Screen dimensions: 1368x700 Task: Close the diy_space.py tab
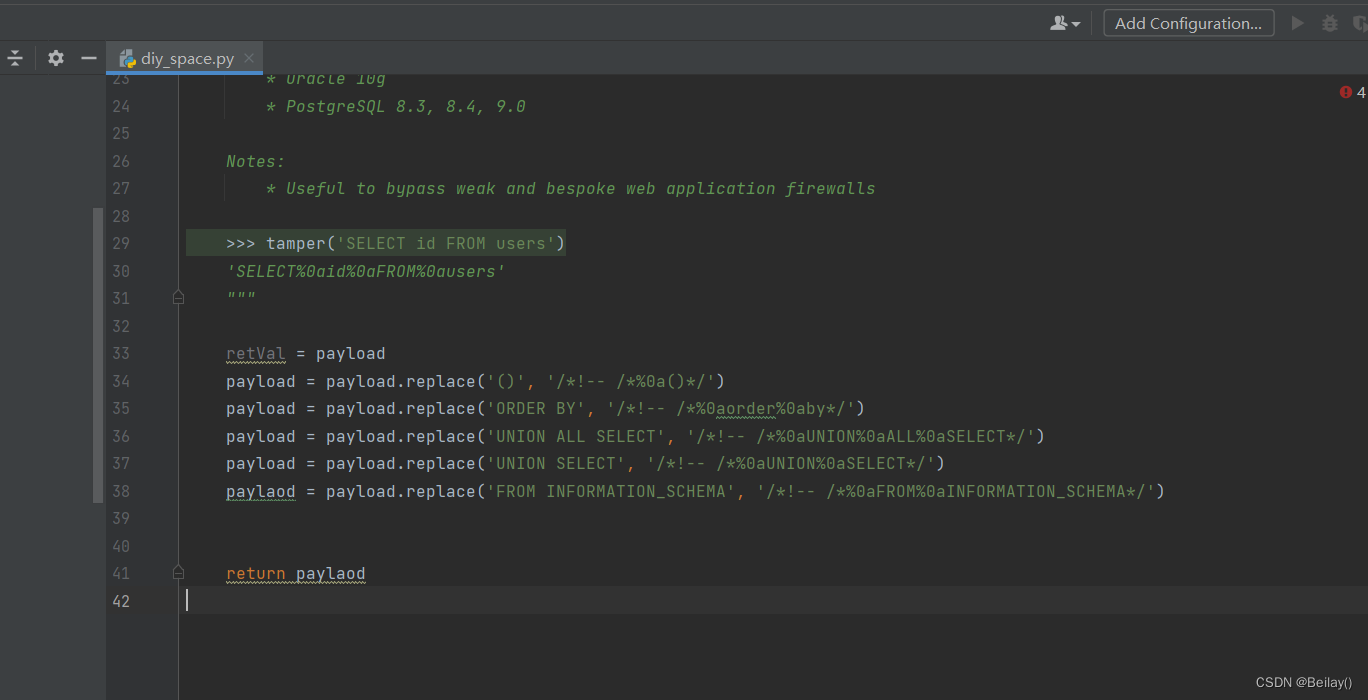click(249, 58)
